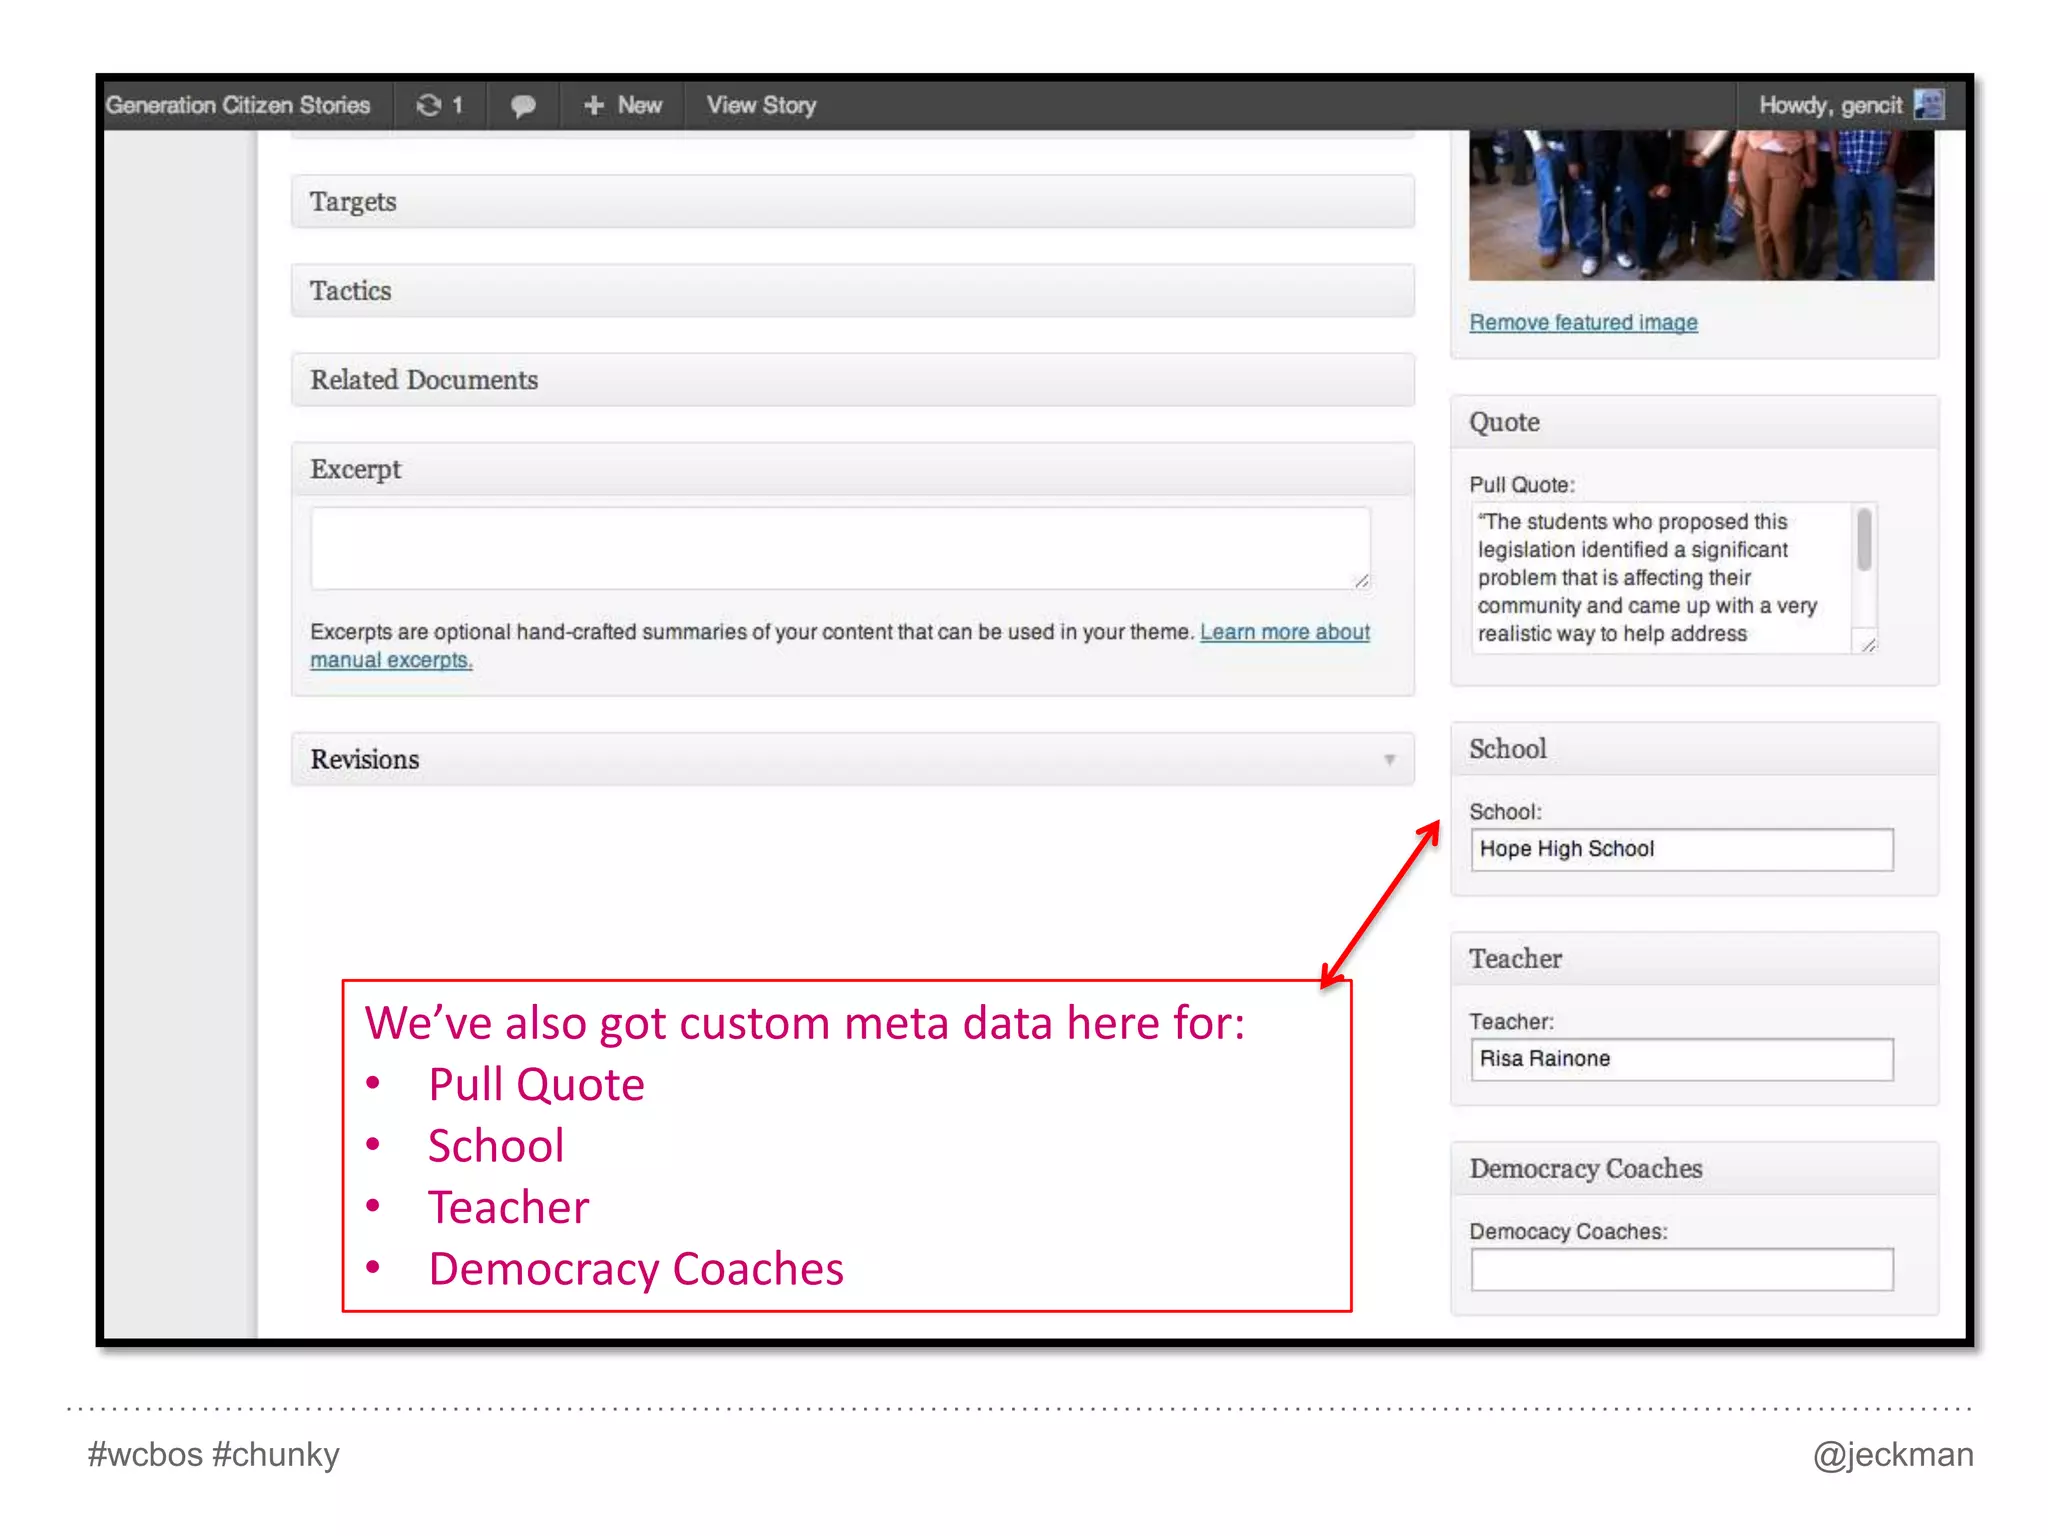Click inside the Excerpt text area

[840, 548]
